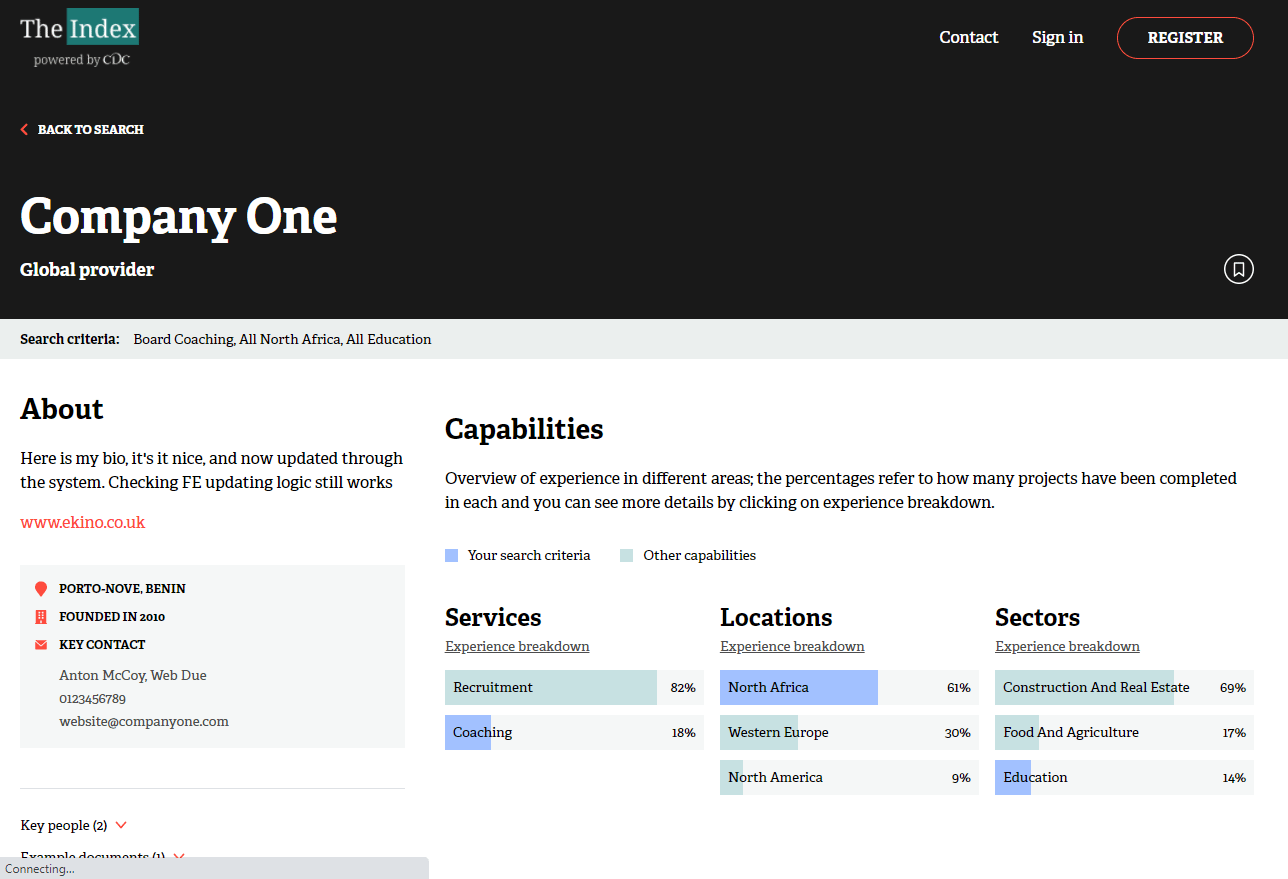Go to Sign in
Viewport: 1288px width, 879px height.
pos(1057,38)
